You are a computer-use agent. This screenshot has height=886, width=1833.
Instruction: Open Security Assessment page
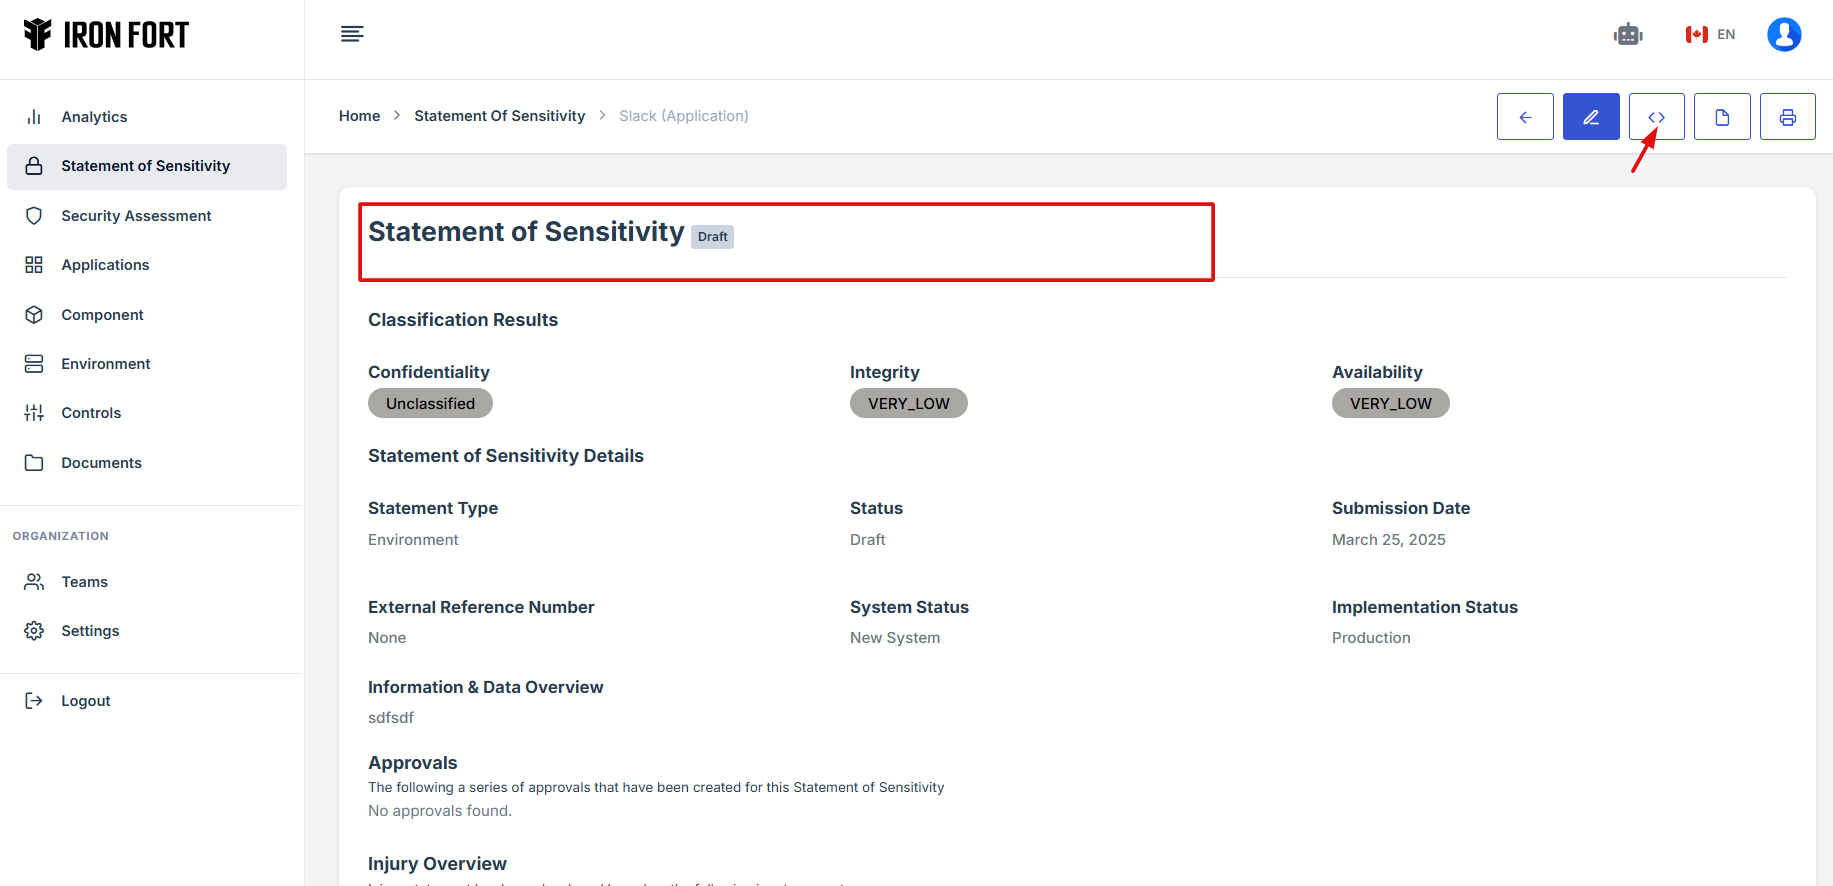click(x=136, y=216)
